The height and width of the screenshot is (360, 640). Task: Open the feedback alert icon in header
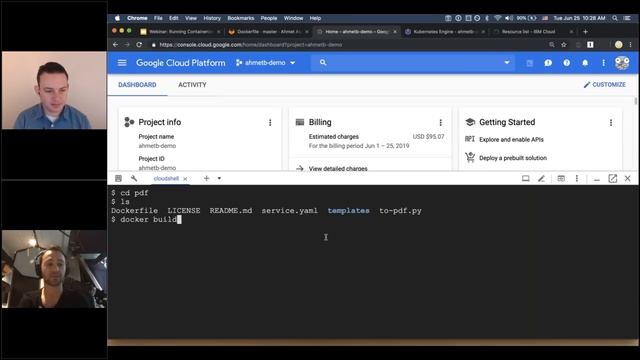pyautogui.click(x=548, y=63)
